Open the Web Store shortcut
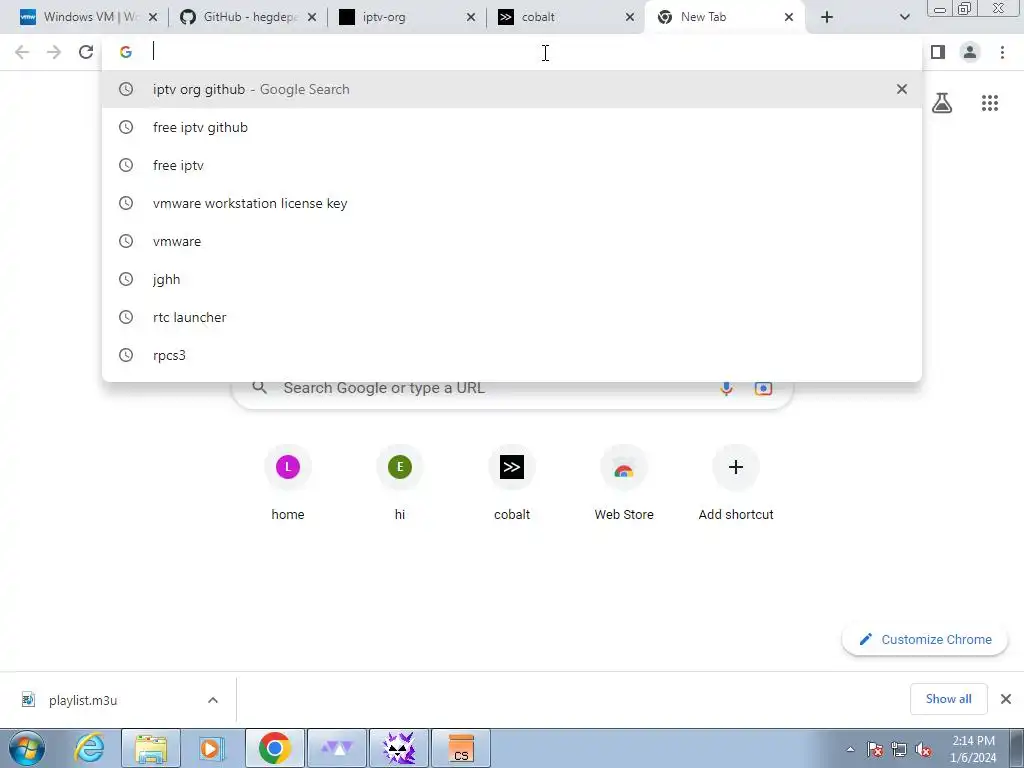 [624, 483]
